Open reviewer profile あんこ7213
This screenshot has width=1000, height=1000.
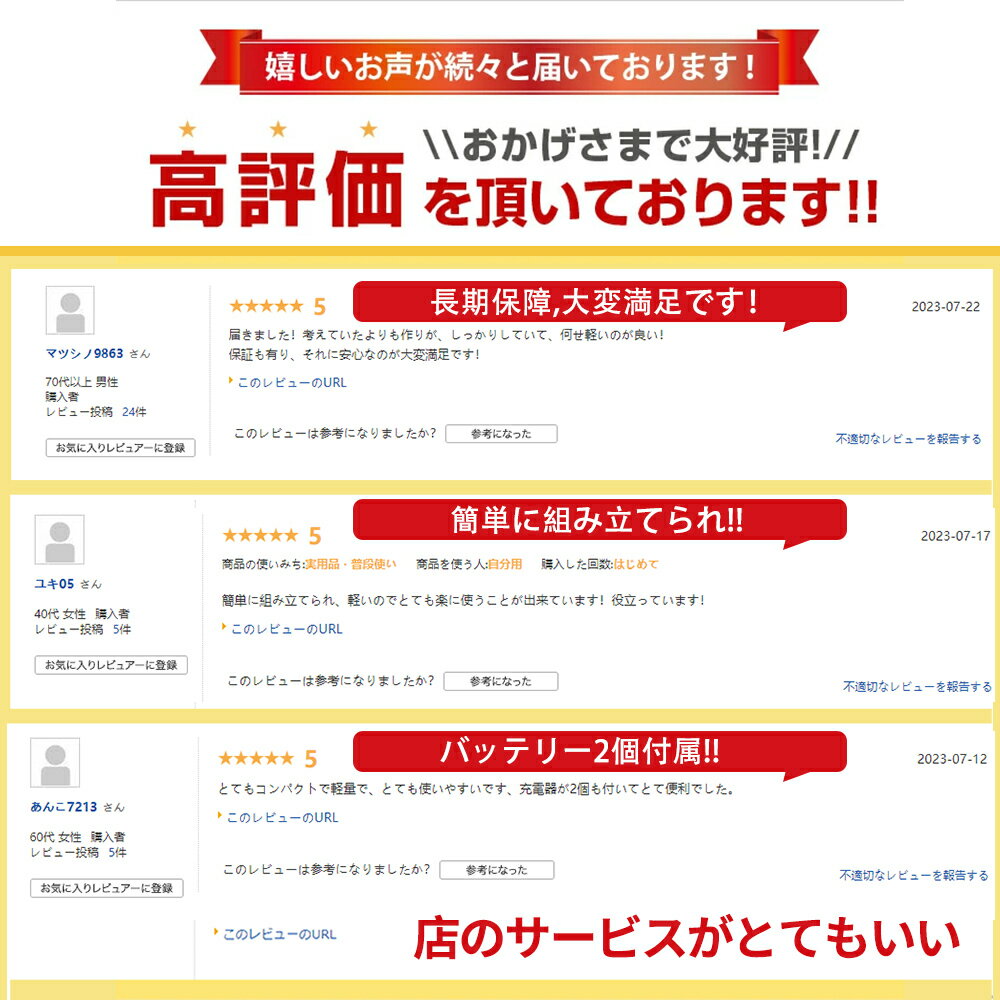point(64,807)
